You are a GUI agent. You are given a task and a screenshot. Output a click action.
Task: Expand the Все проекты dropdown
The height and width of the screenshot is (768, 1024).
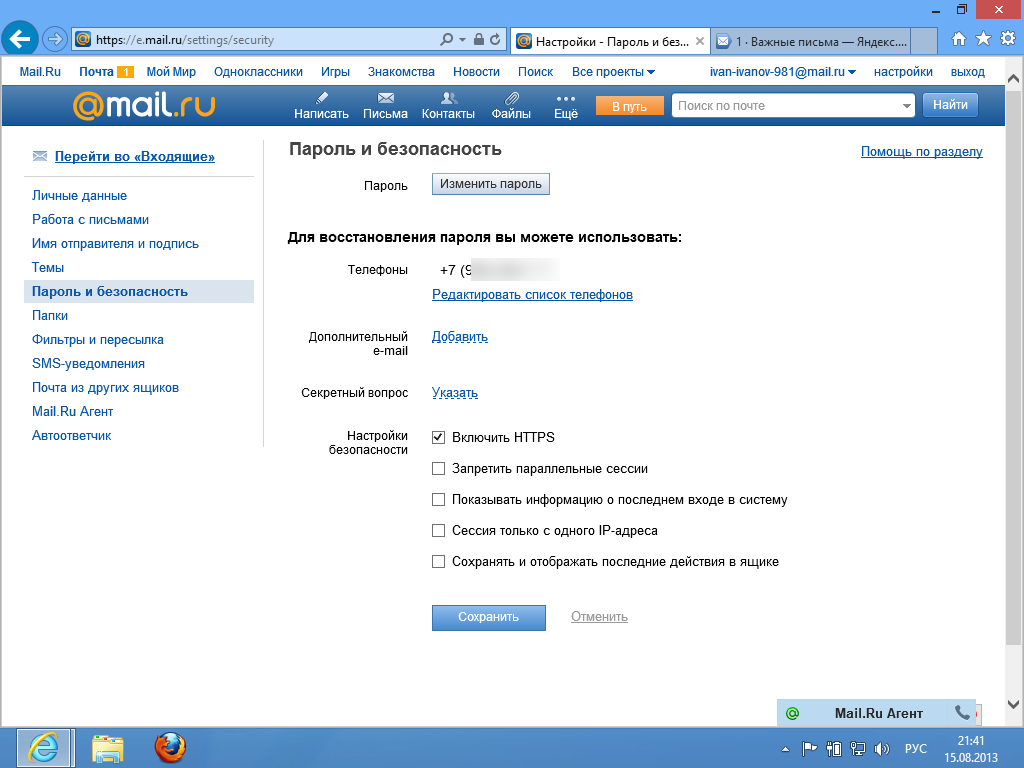point(613,72)
